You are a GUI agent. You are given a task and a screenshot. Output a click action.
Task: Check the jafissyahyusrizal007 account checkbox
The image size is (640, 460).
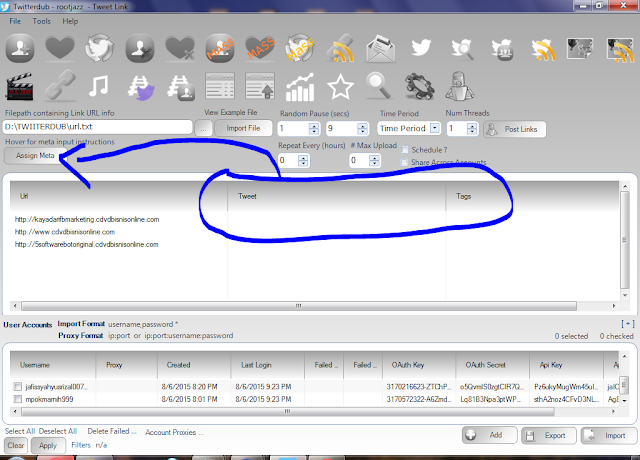18,386
